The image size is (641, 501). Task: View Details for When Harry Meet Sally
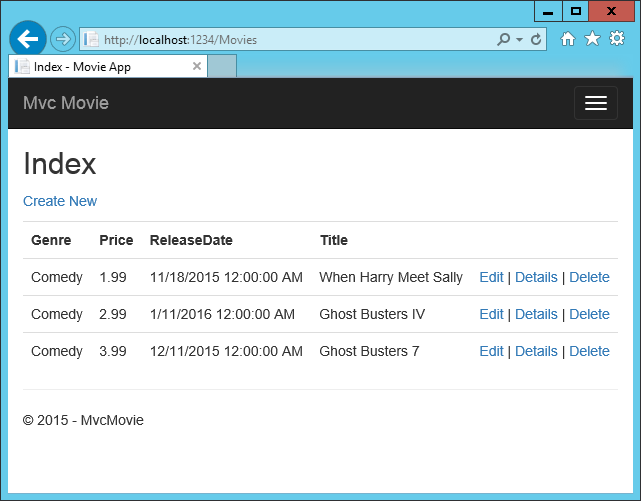(x=536, y=277)
